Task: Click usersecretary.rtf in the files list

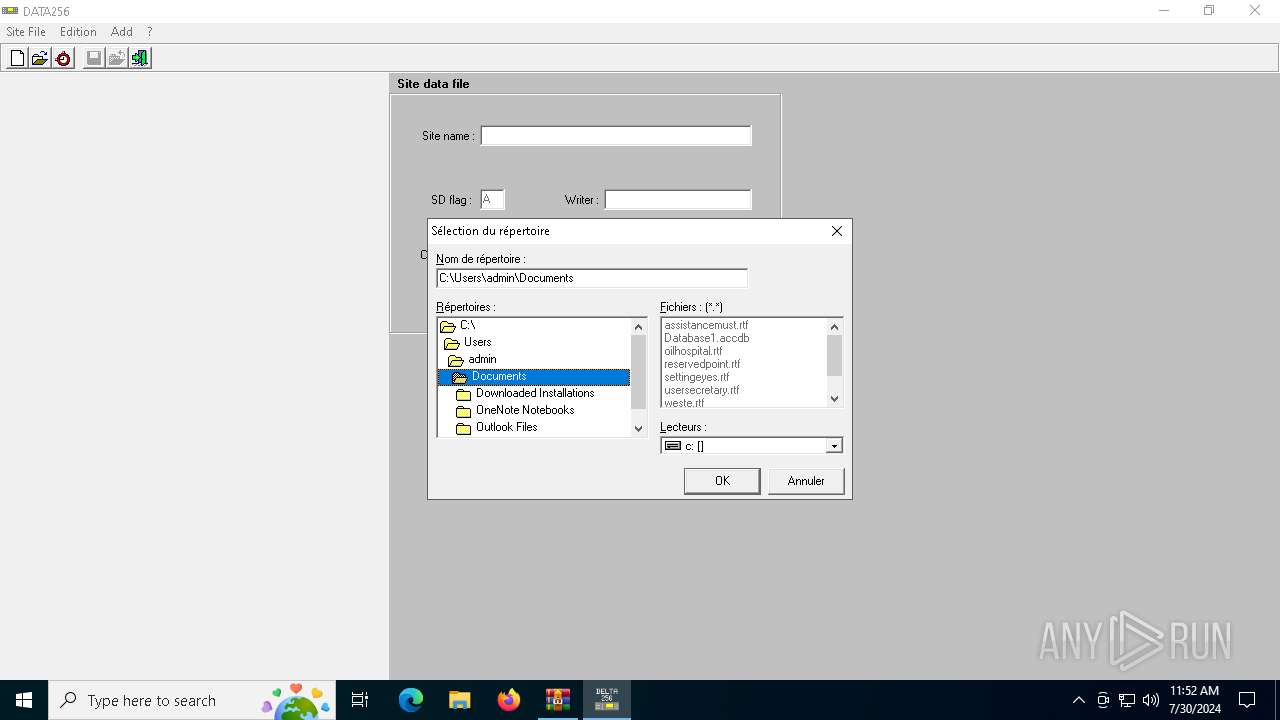Action: (701, 390)
